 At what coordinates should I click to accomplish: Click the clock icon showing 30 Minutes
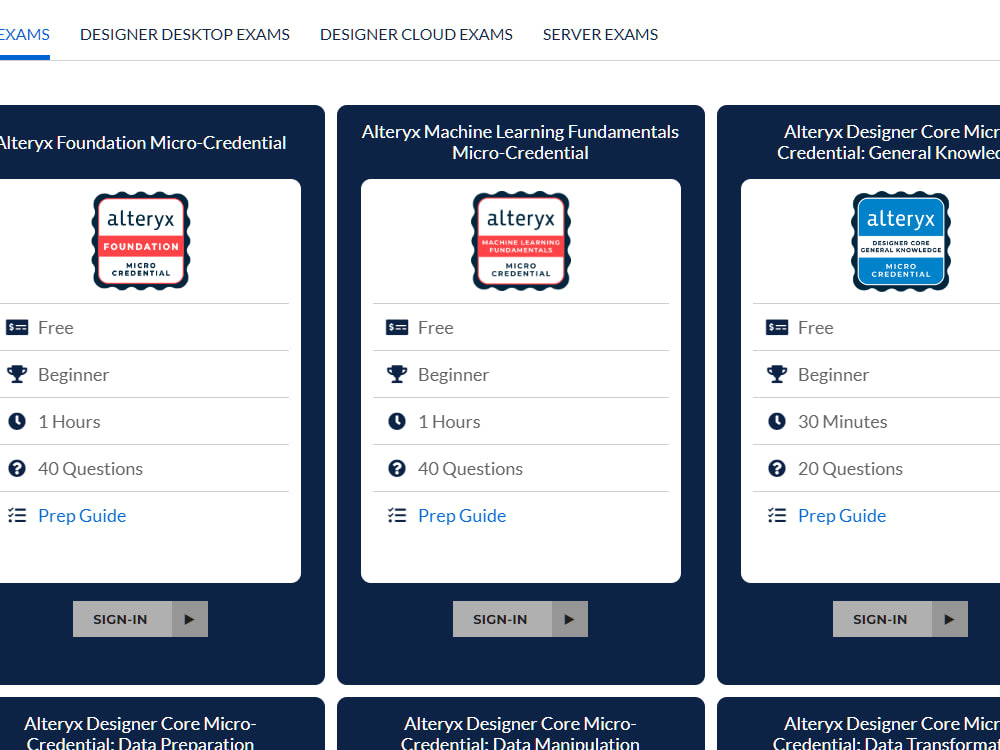[776, 421]
